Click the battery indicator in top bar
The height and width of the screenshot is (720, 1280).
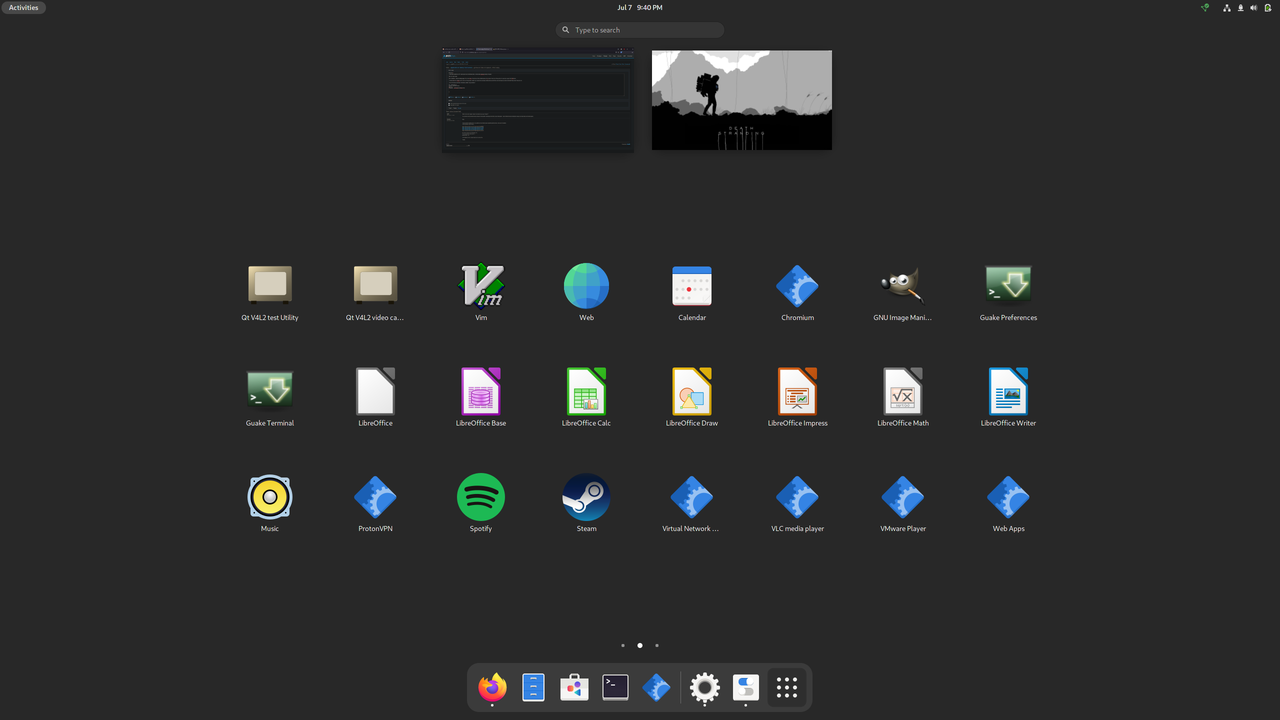point(1268,7)
